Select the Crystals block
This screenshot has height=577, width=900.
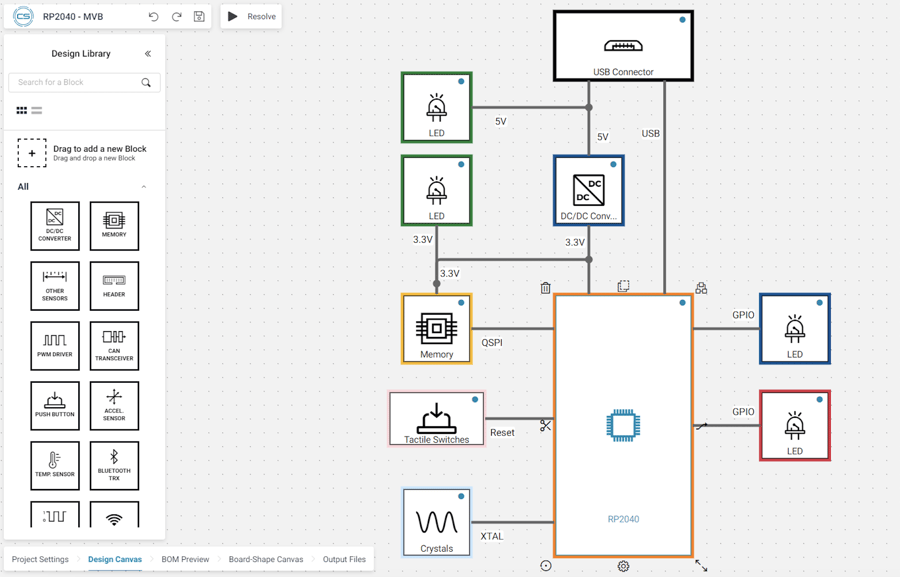coord(437,522)
